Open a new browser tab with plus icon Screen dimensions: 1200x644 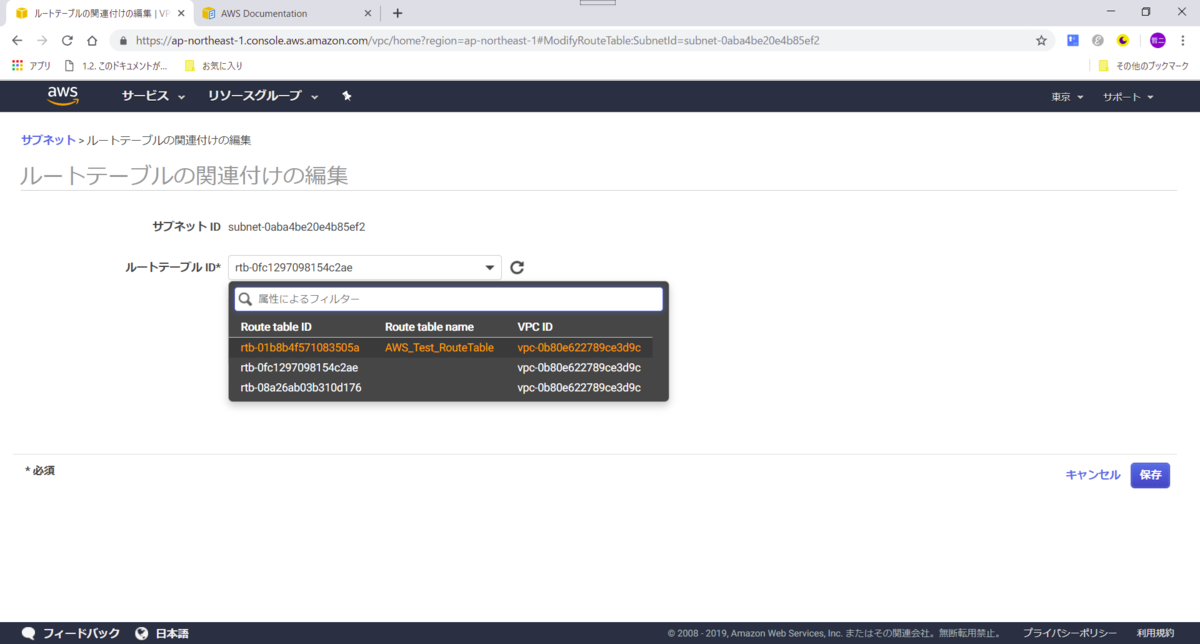pos(397,13)
